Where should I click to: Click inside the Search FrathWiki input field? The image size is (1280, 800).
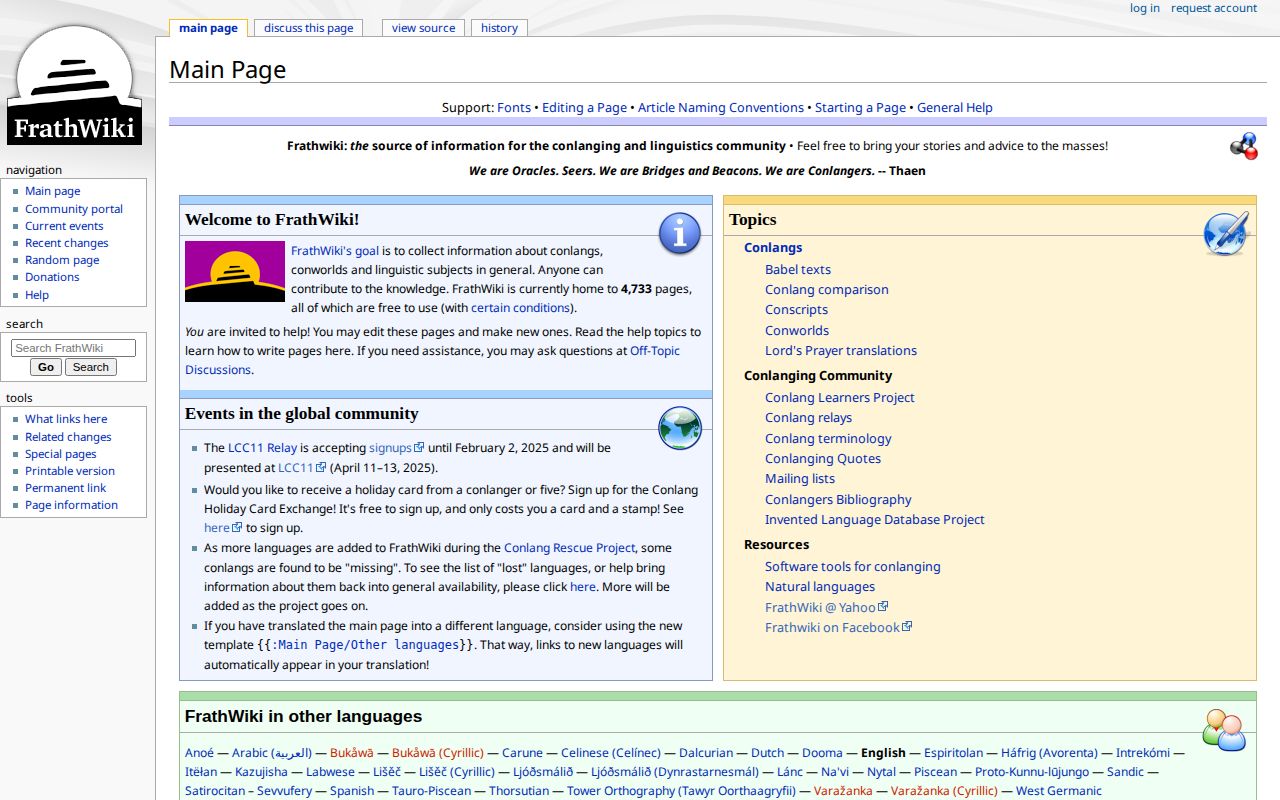(73, 347)
